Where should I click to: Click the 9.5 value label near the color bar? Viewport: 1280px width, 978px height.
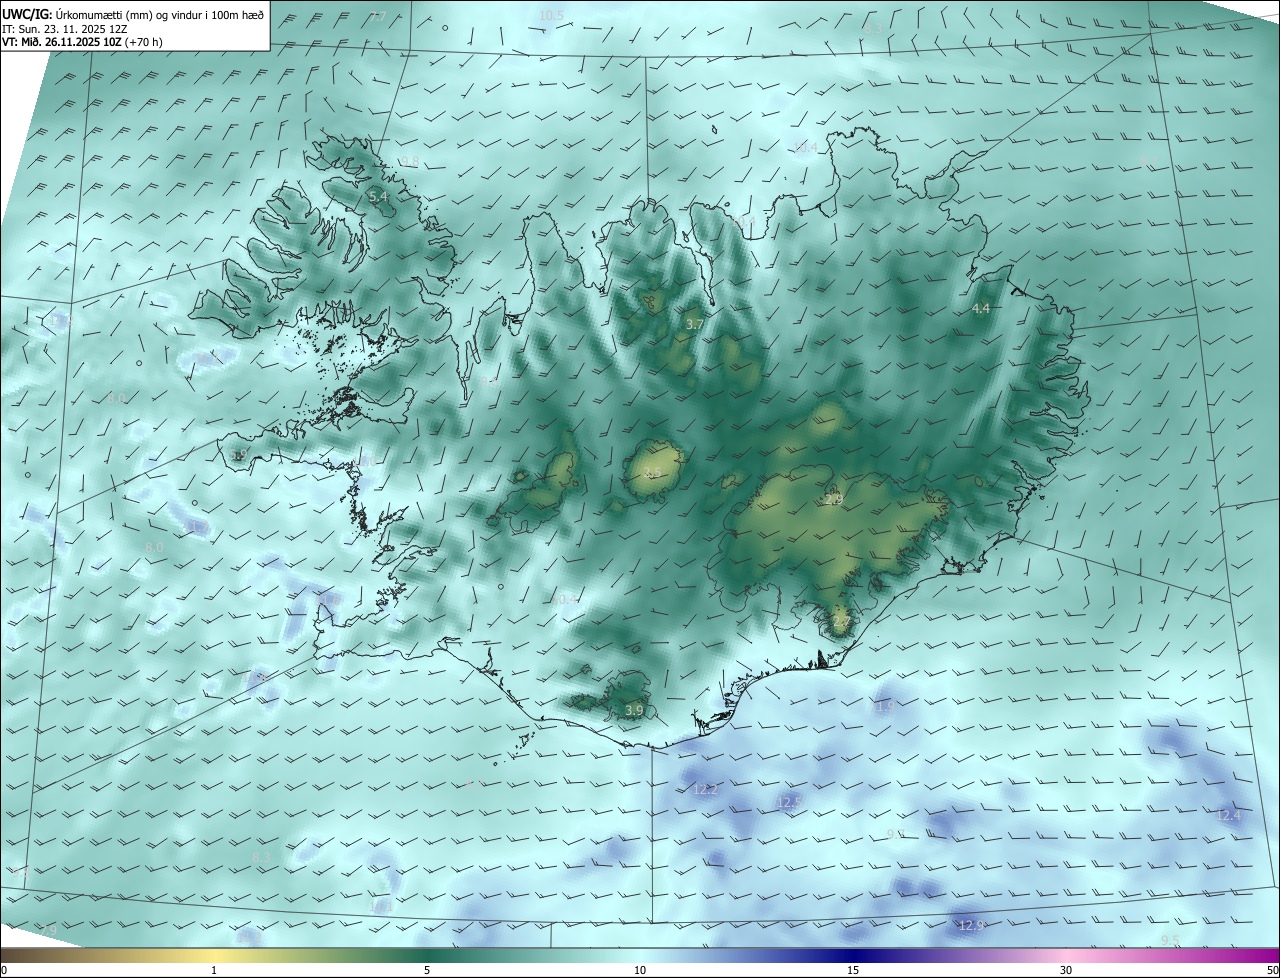tap(1170, 939)
